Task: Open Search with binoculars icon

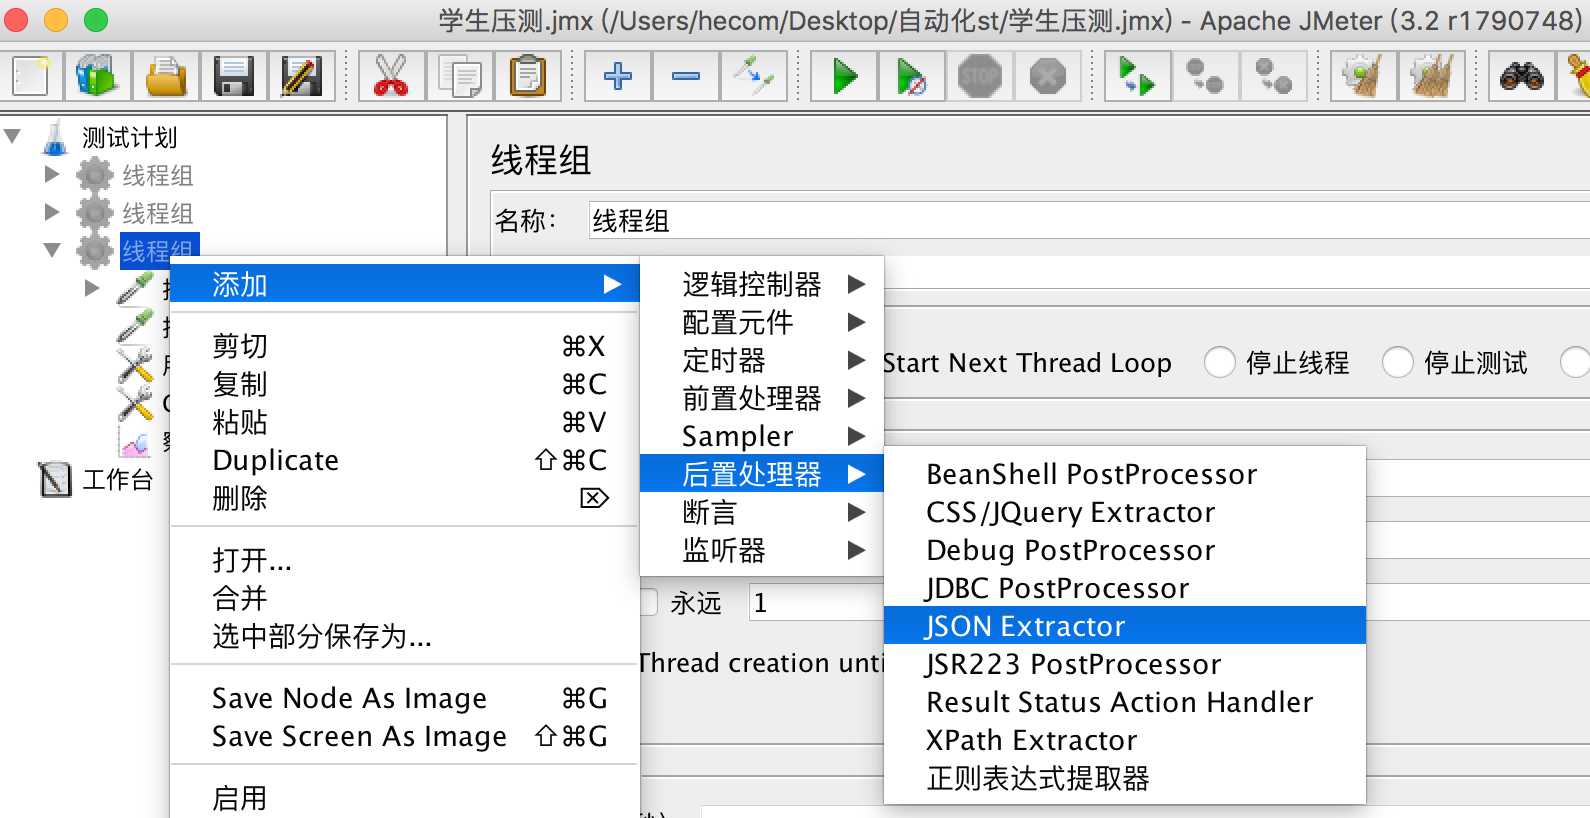Action: (x=1521, y=76)
